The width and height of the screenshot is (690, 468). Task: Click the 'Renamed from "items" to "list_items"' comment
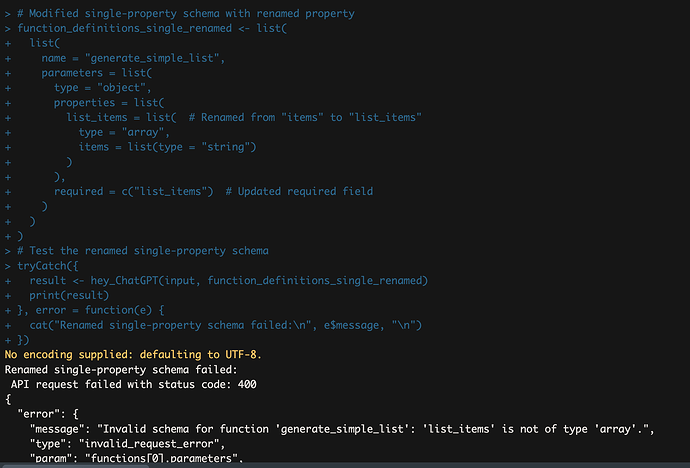click(x=310, y=118)
